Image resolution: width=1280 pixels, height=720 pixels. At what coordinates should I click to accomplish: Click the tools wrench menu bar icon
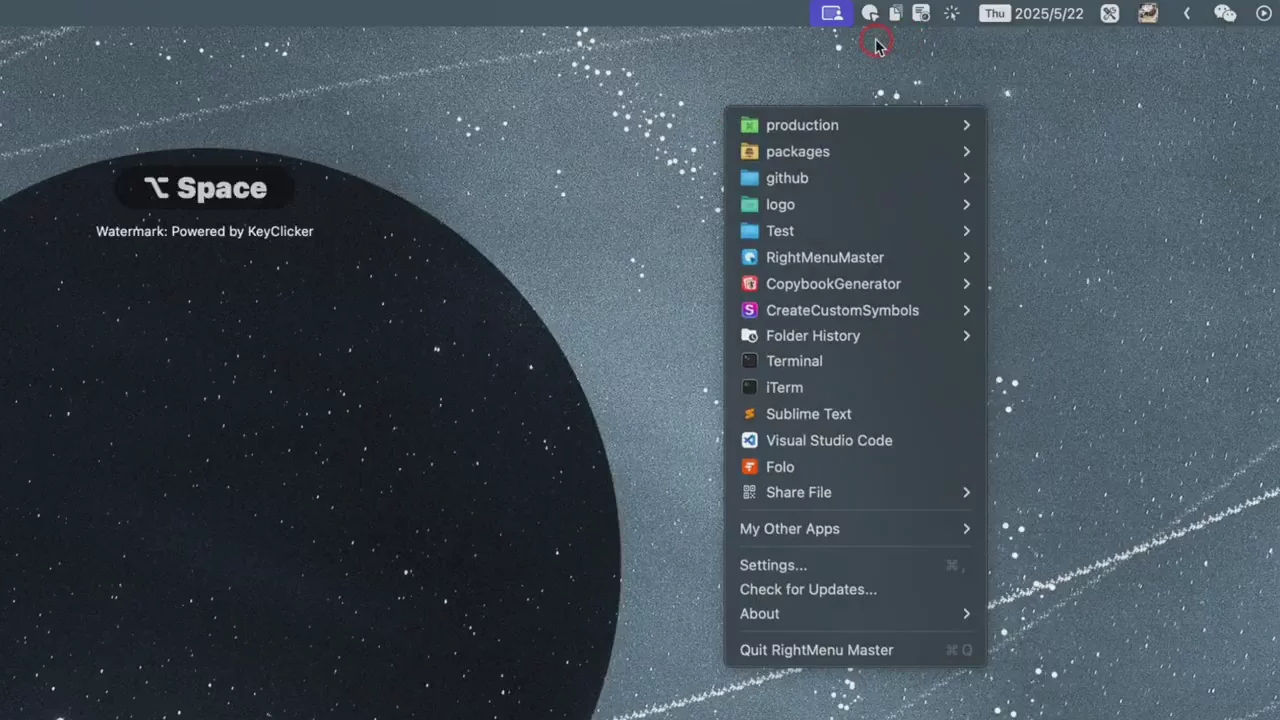point(1109,13)
